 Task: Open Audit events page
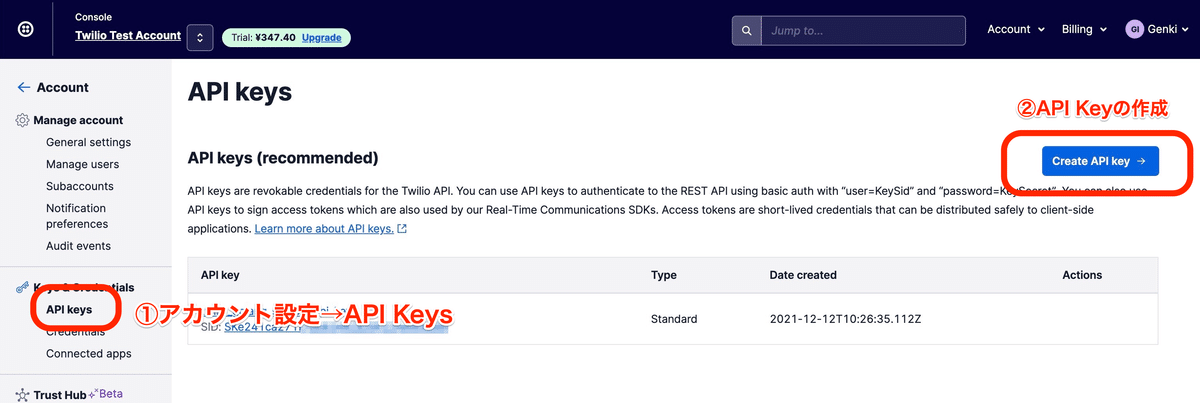[78, 246]
